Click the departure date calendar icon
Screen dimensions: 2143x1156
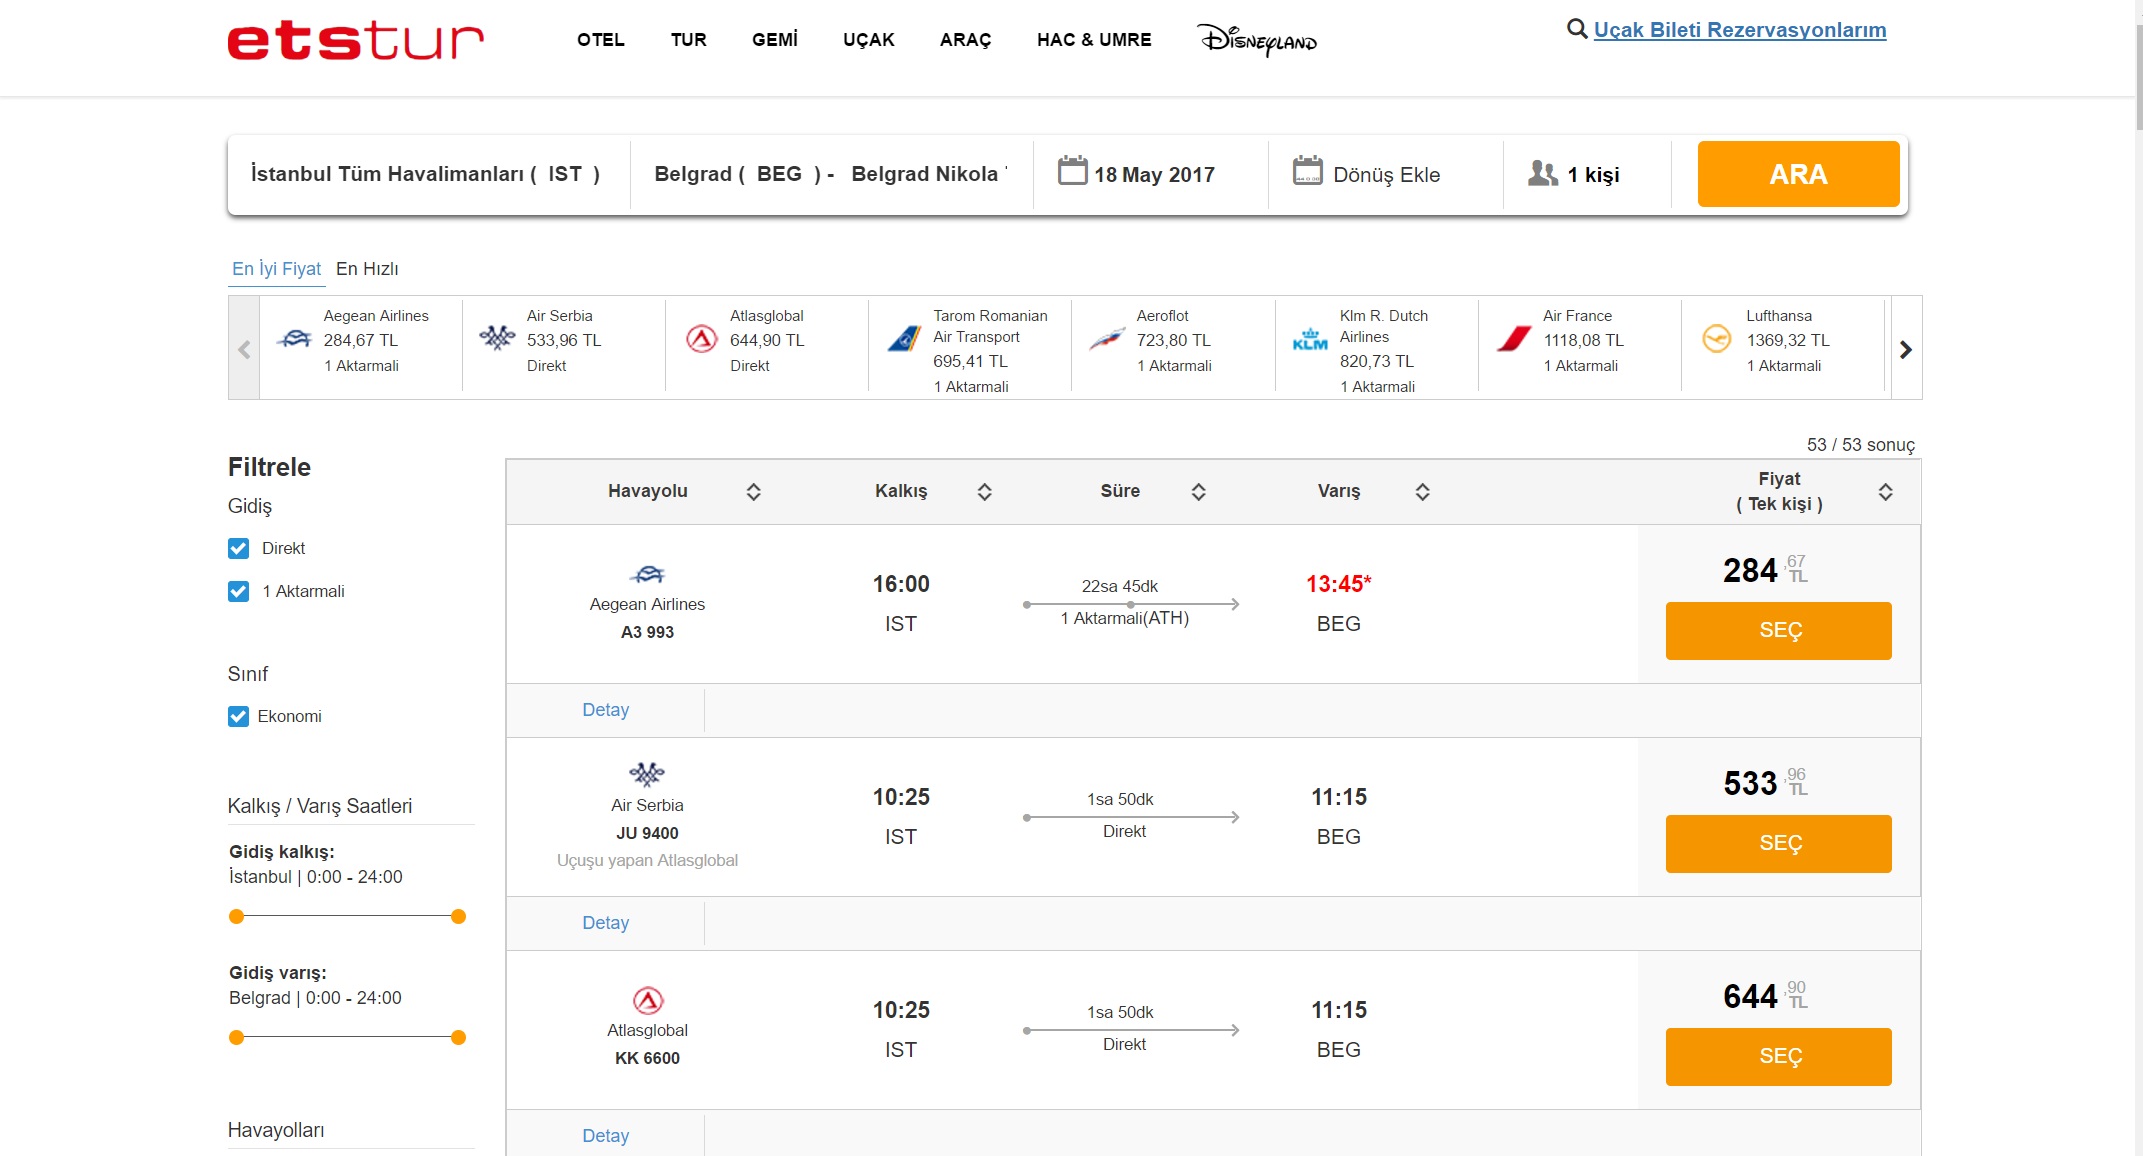pyautogui.click(x=1072, y=171)
